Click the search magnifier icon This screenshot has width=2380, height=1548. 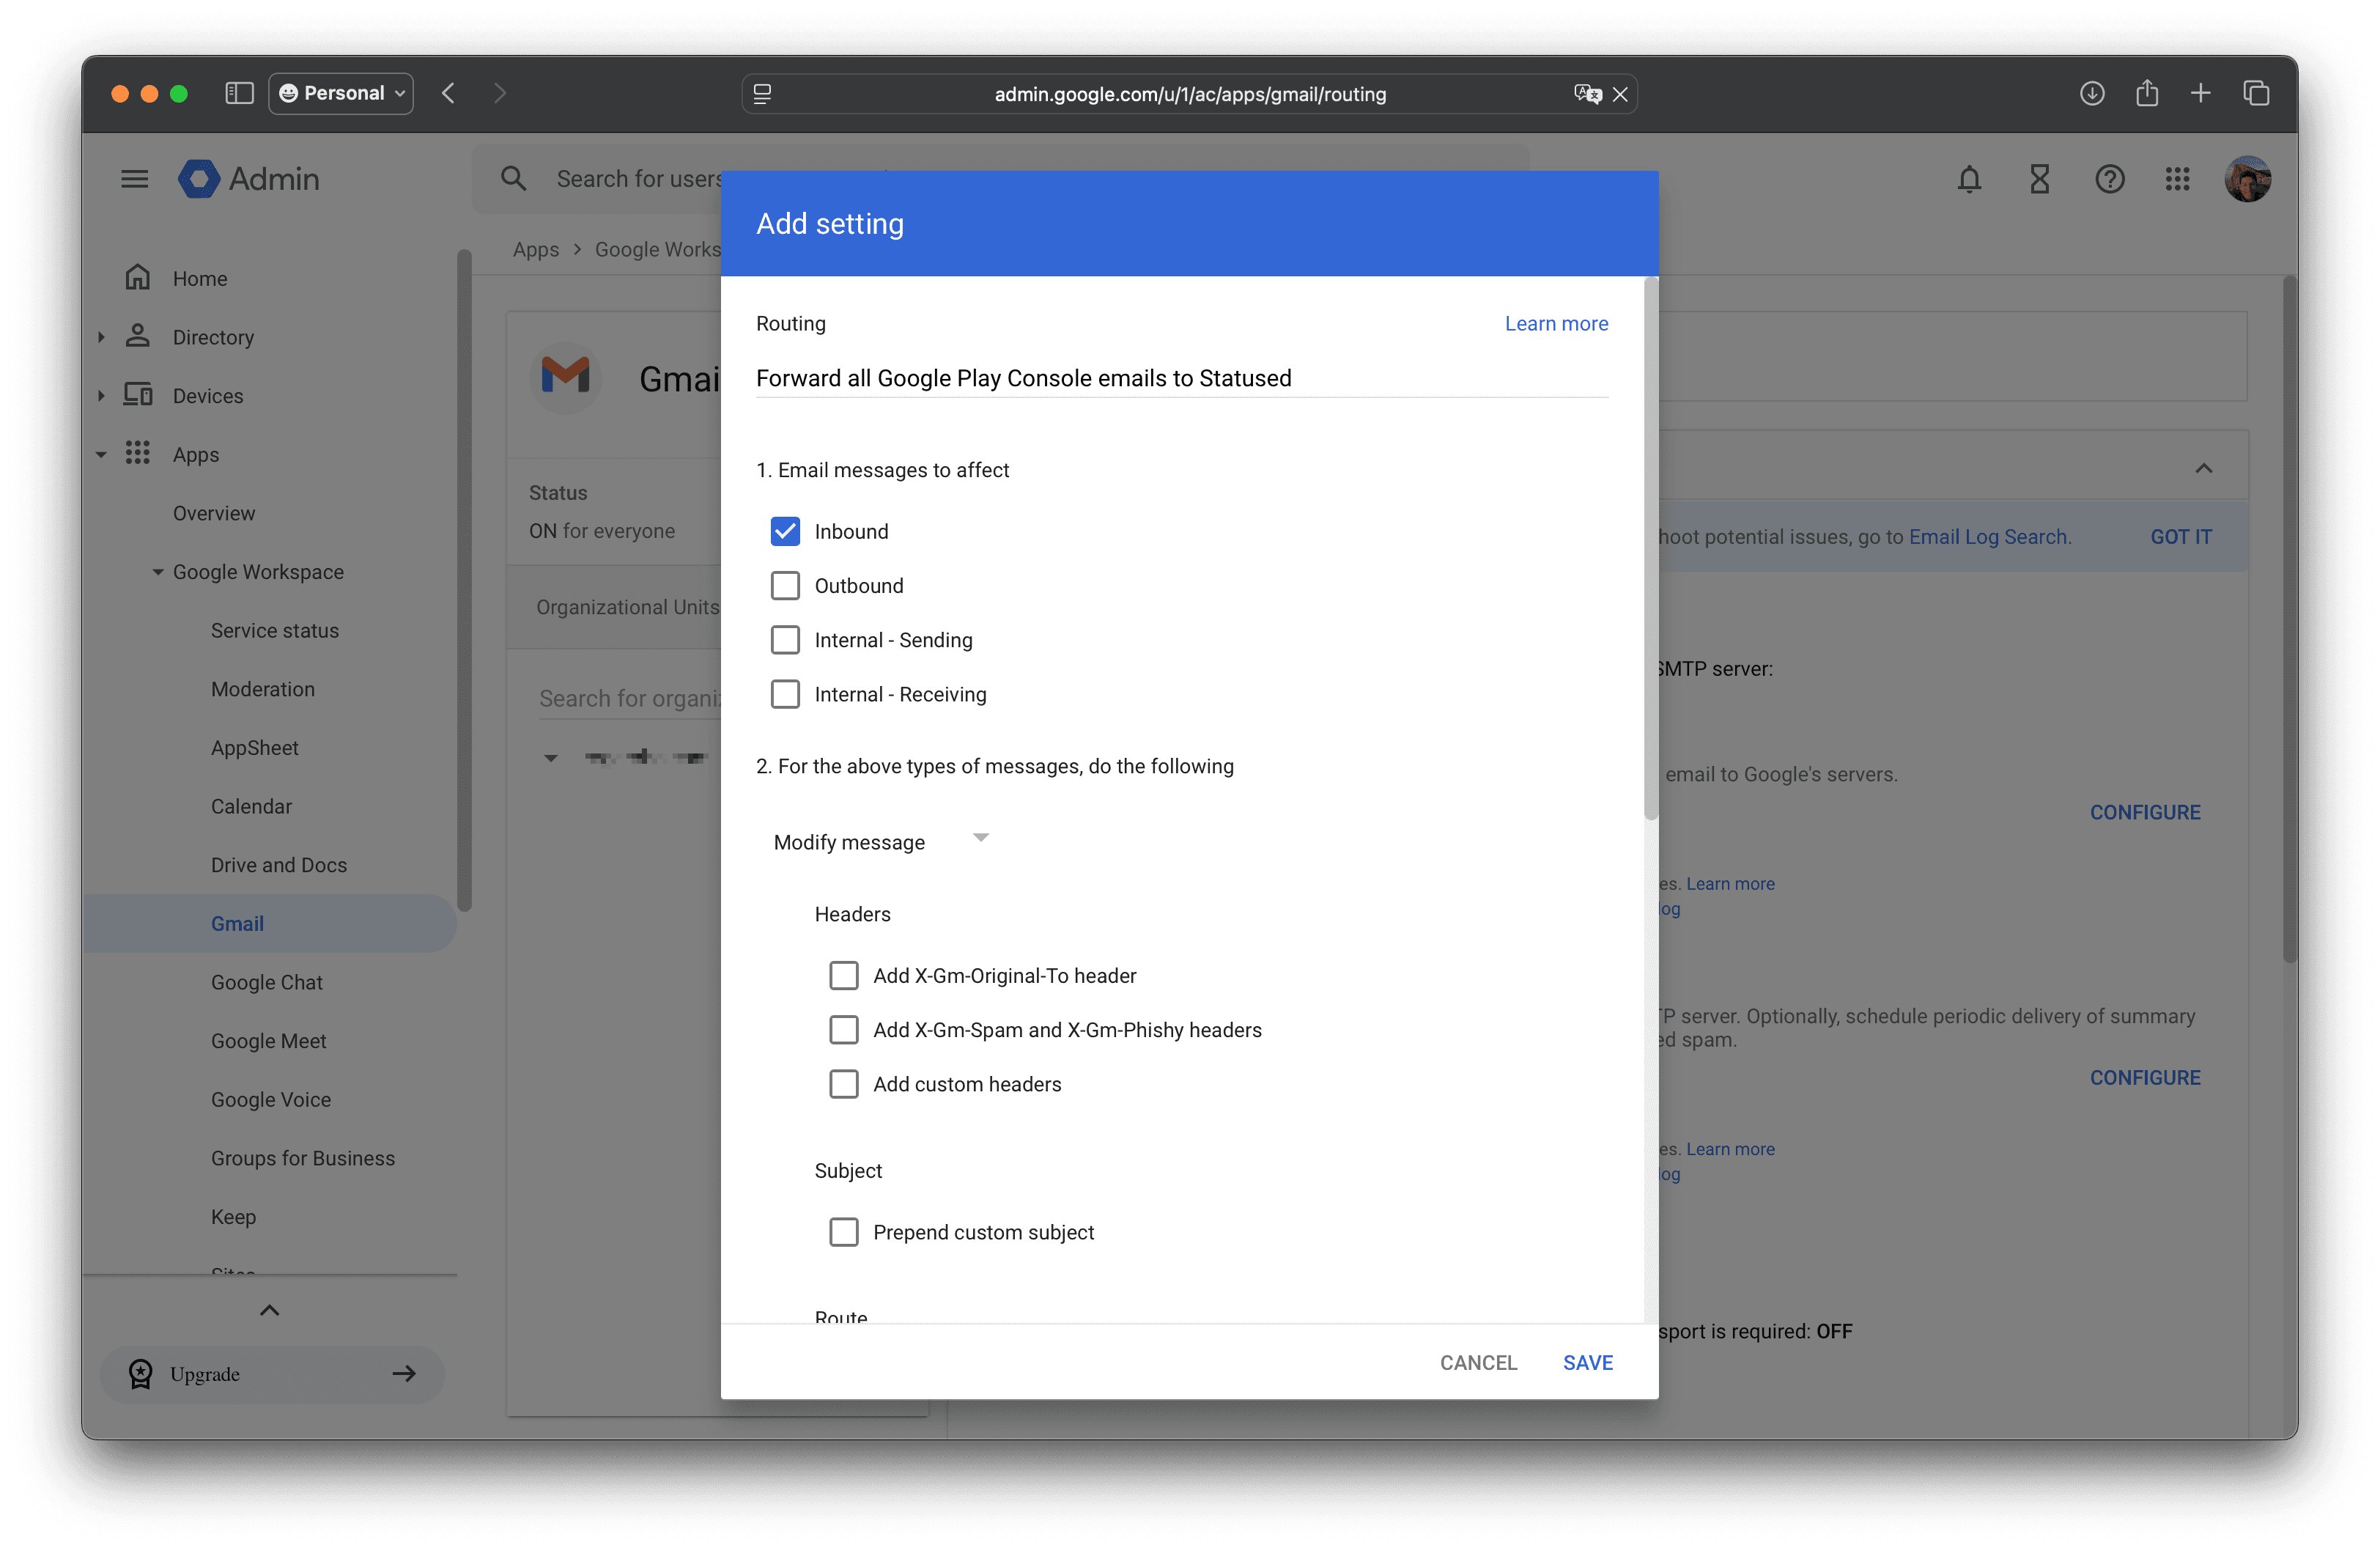click(x=514, y=178)
